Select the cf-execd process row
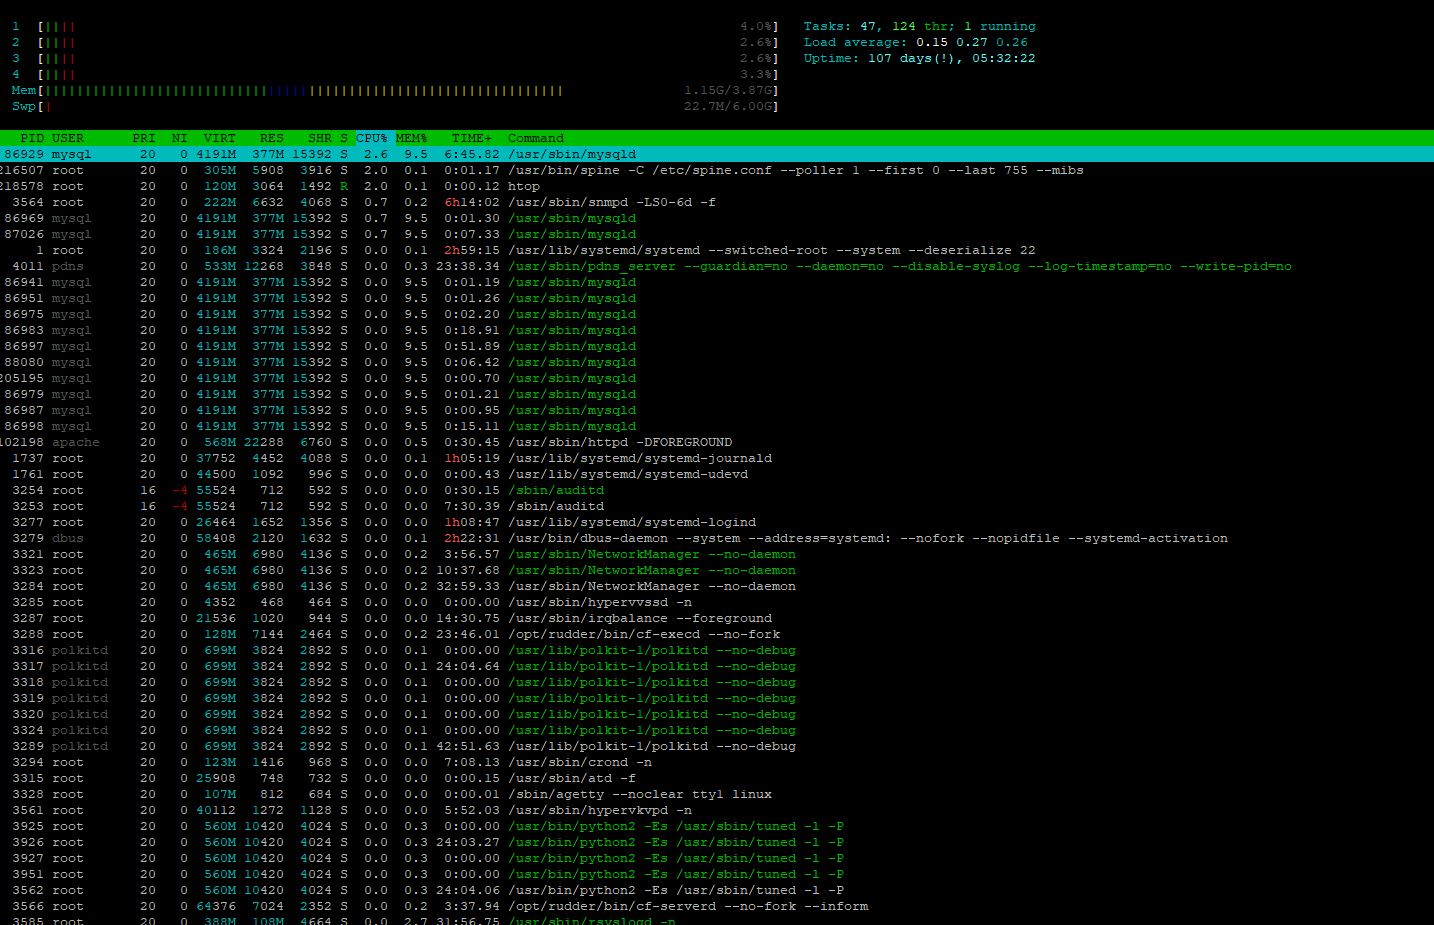 click(717, 634)
